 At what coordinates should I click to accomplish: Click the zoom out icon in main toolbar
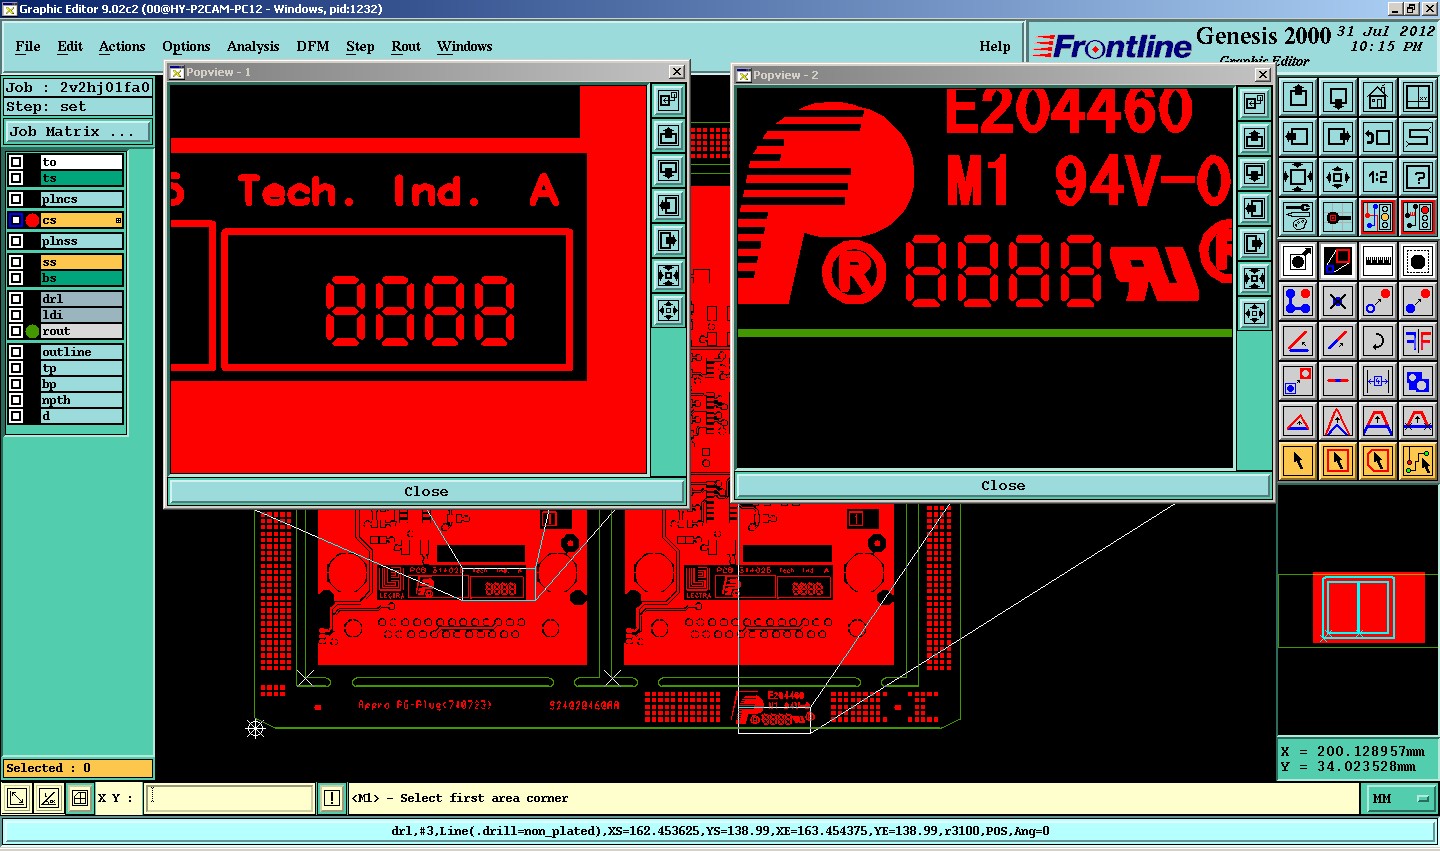click(1338, 177)
